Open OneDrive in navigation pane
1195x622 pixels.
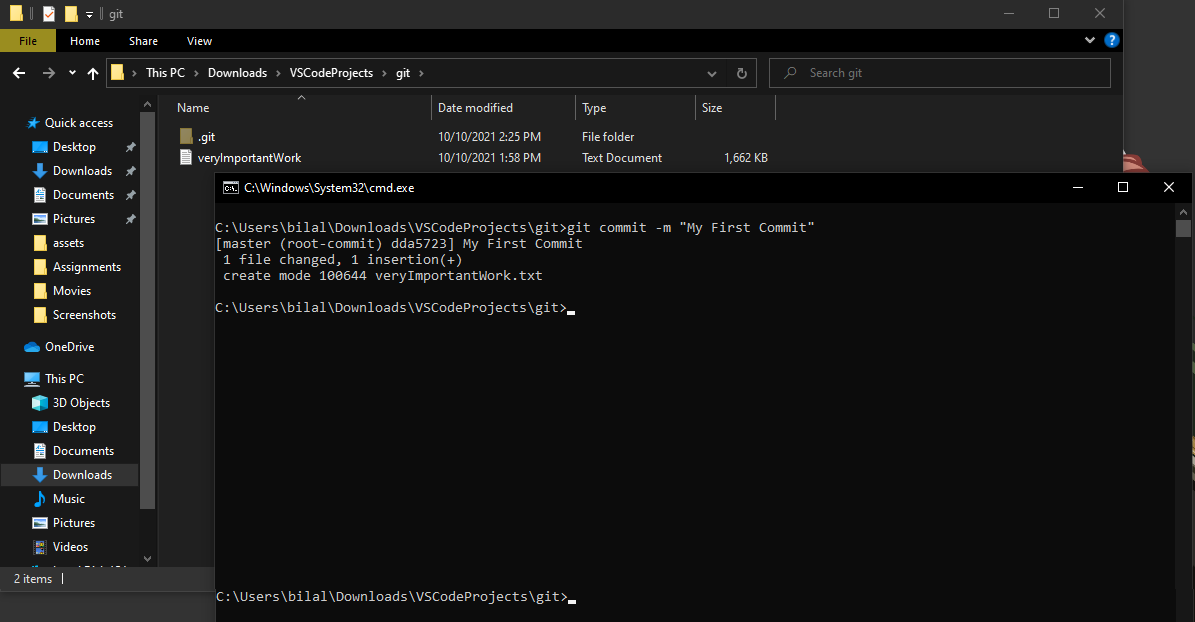click(69, 347)
